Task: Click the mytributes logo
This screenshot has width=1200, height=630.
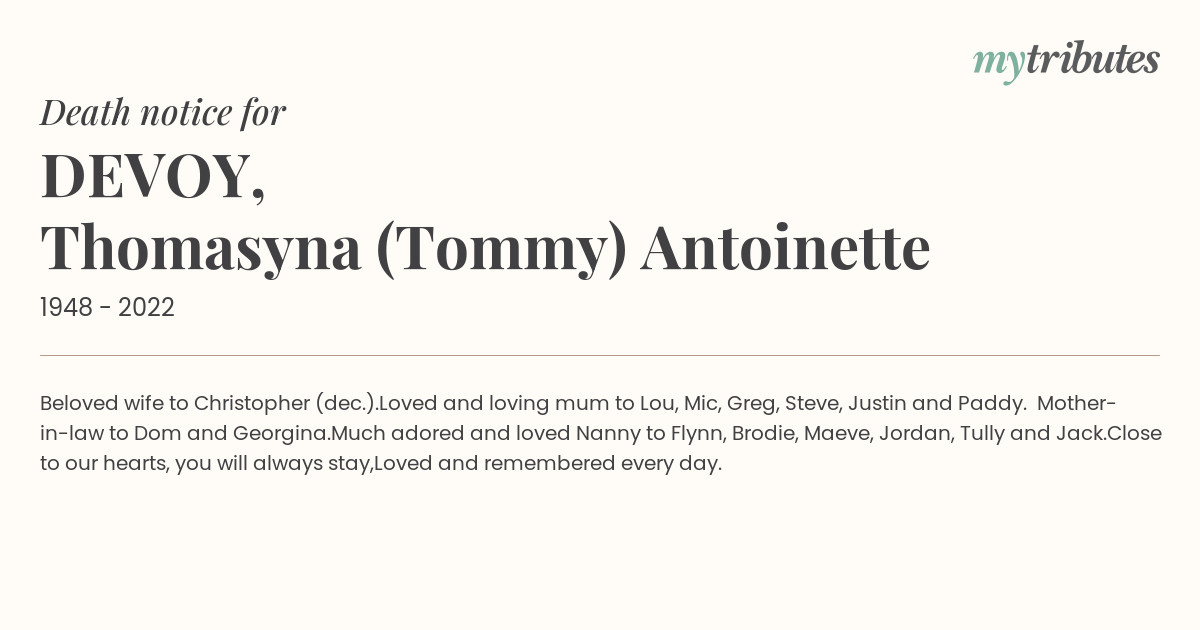Action: (x=1066, y=61)
